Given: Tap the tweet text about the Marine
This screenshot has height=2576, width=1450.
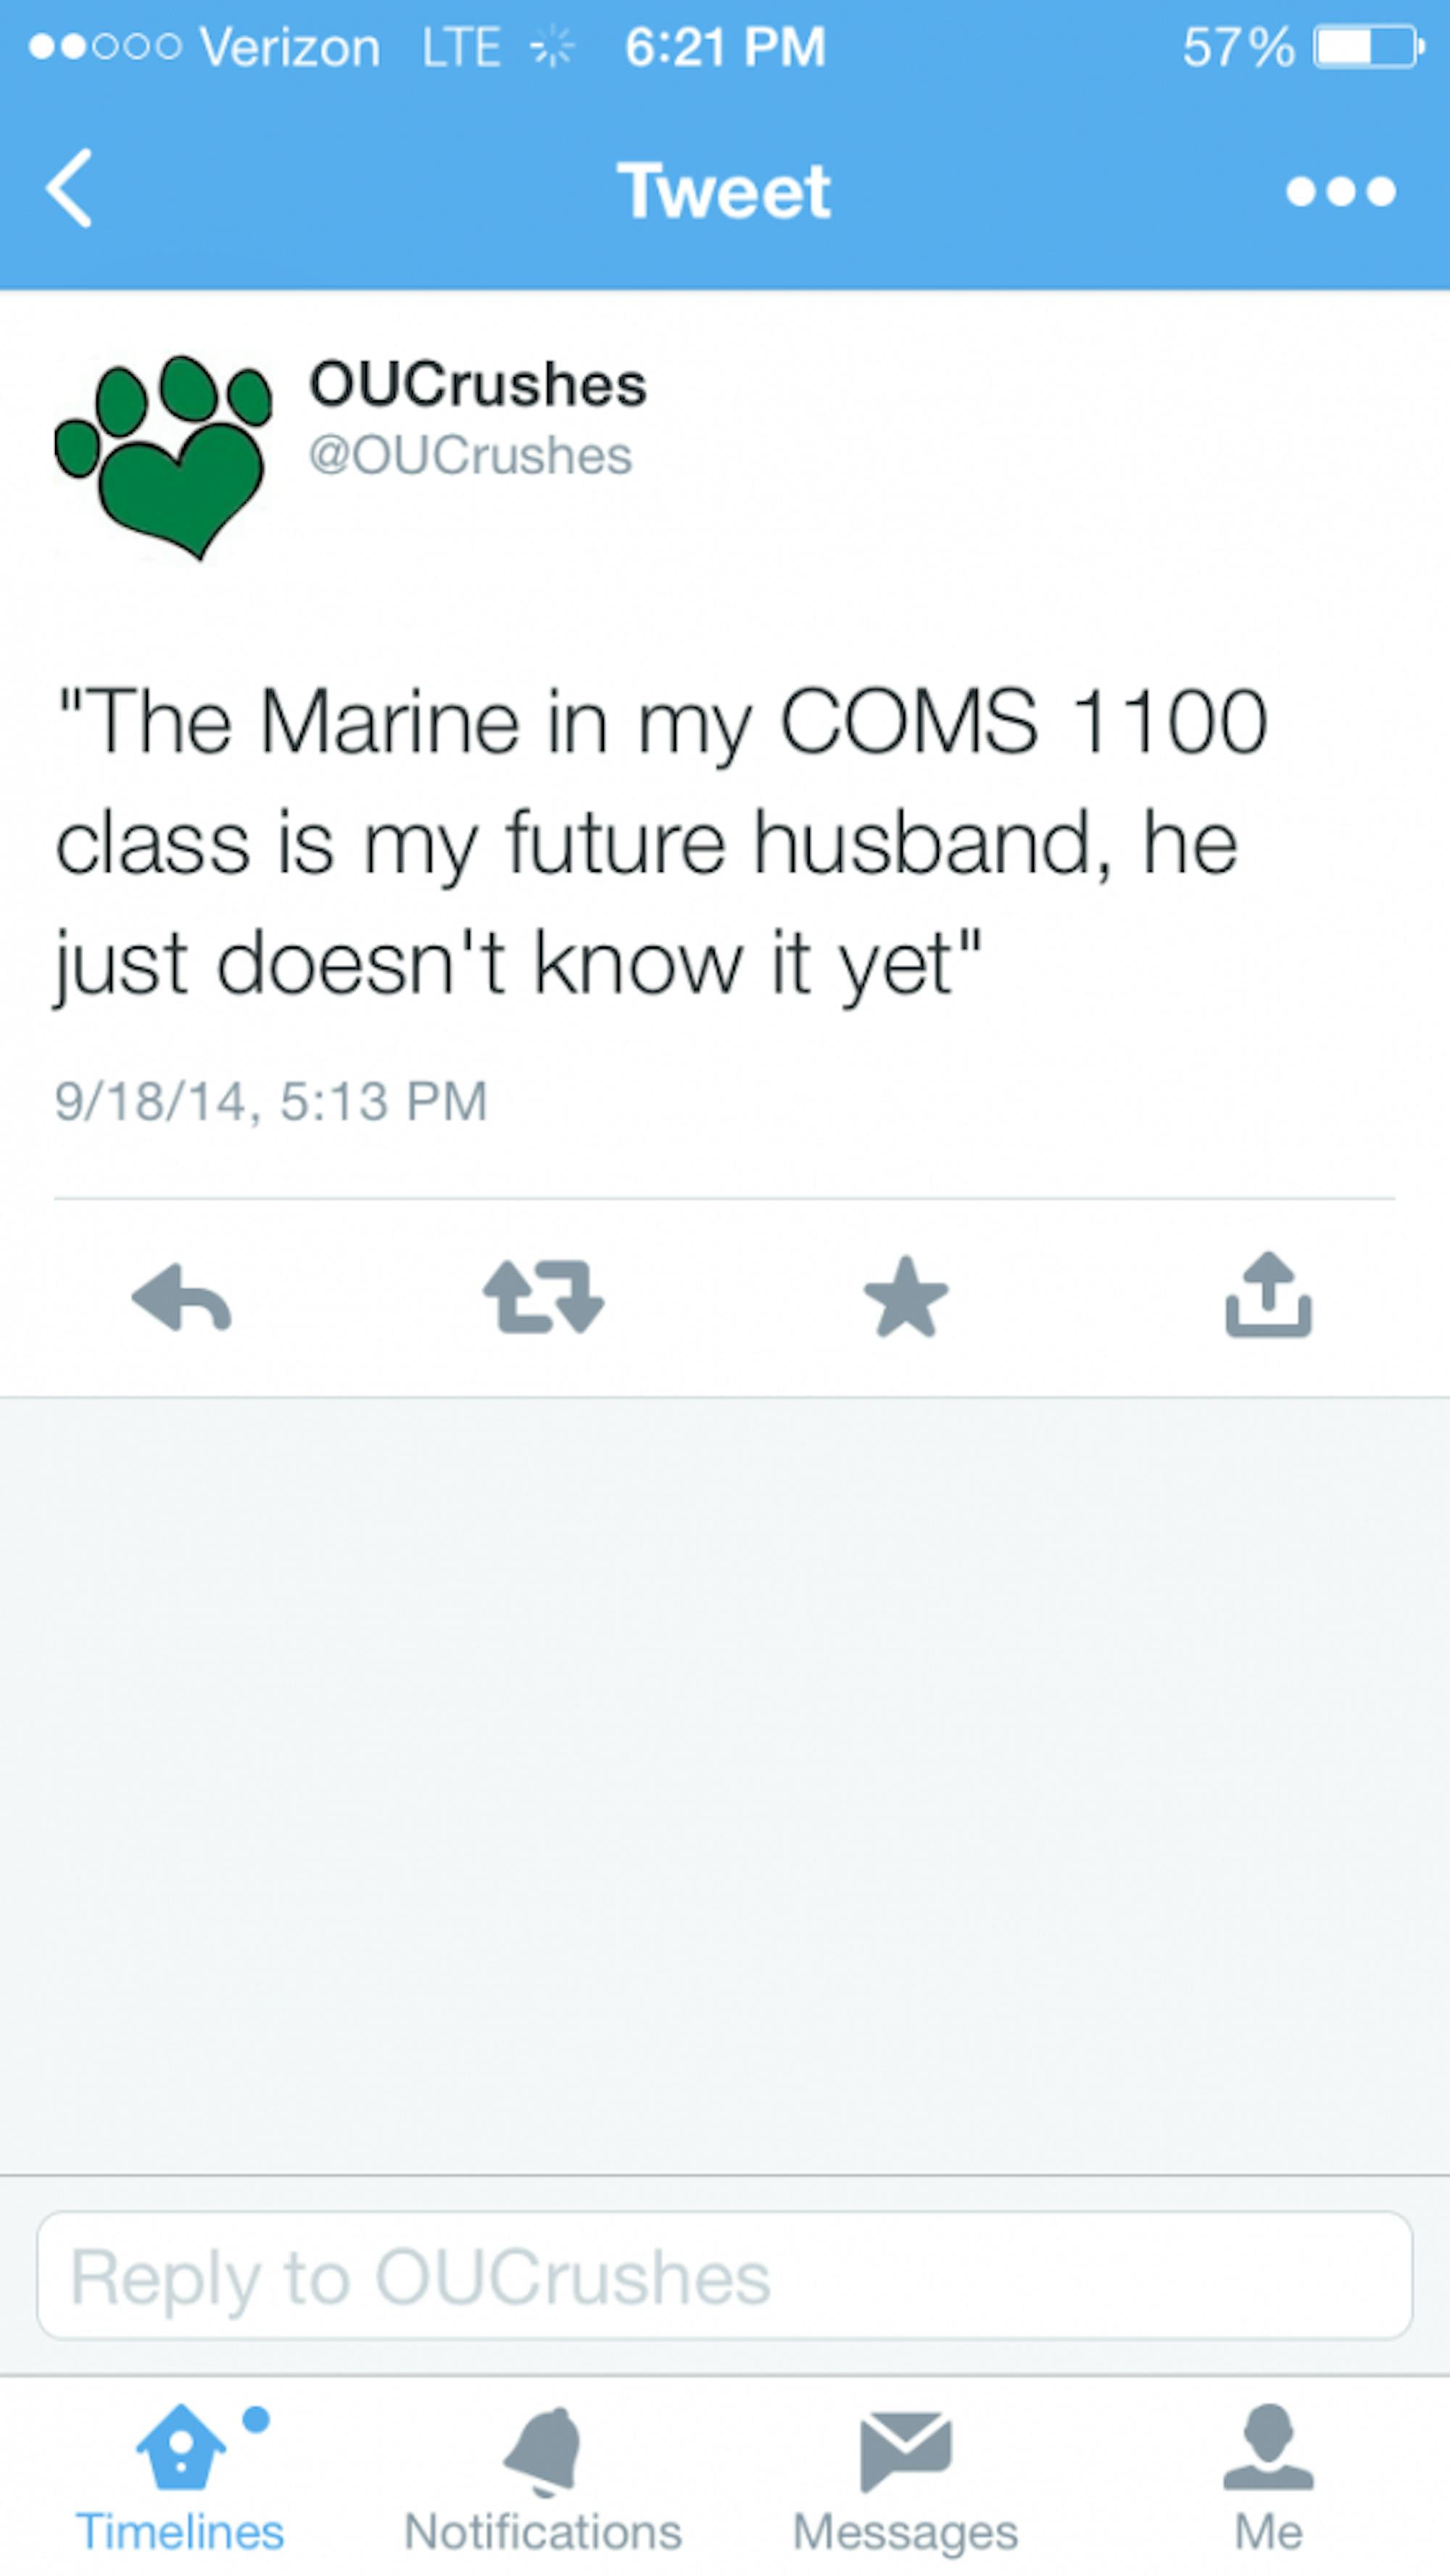Looking at the screenshot, I should coord(660,842).
